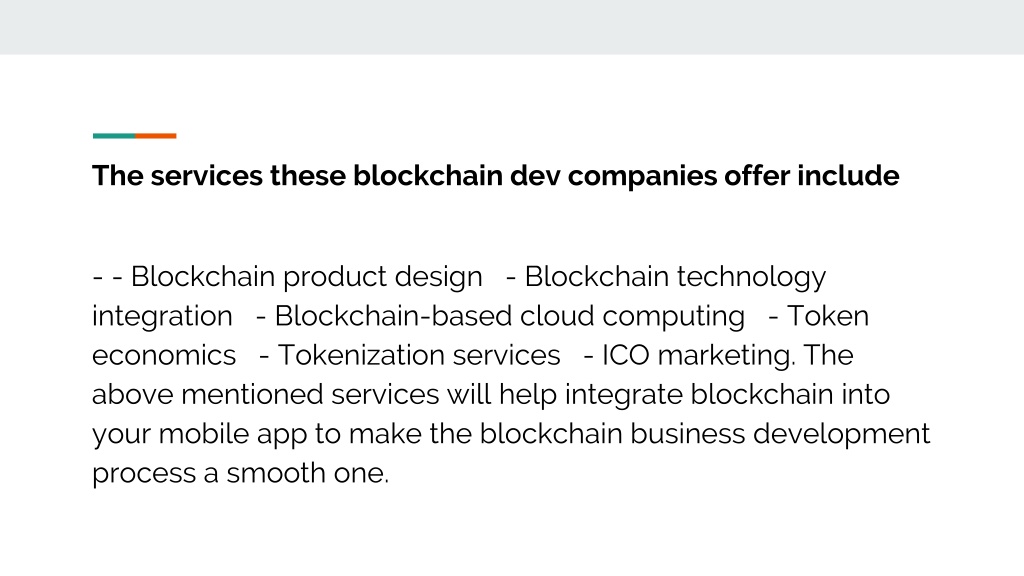
Task: Click the word "Token" ending the second line
Action: coord(827,316)
